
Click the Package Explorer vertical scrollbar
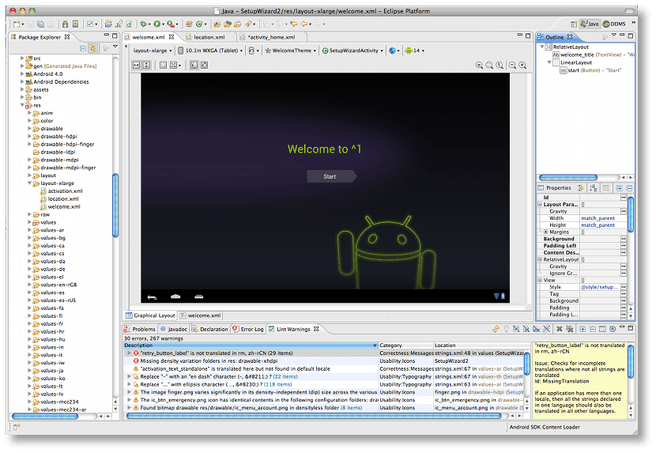click(115, 205)
